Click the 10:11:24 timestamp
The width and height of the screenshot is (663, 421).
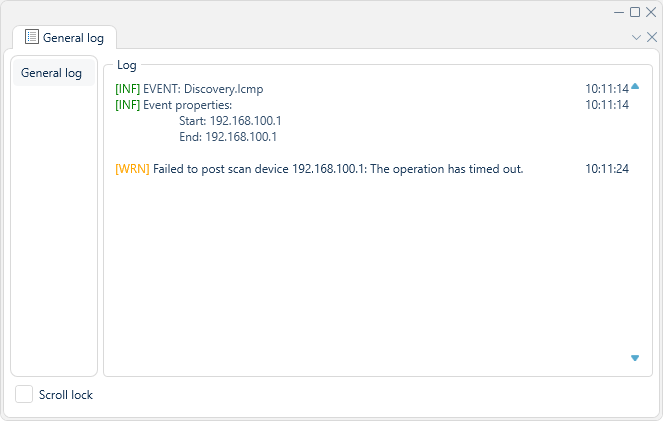(x=607, y=169)
